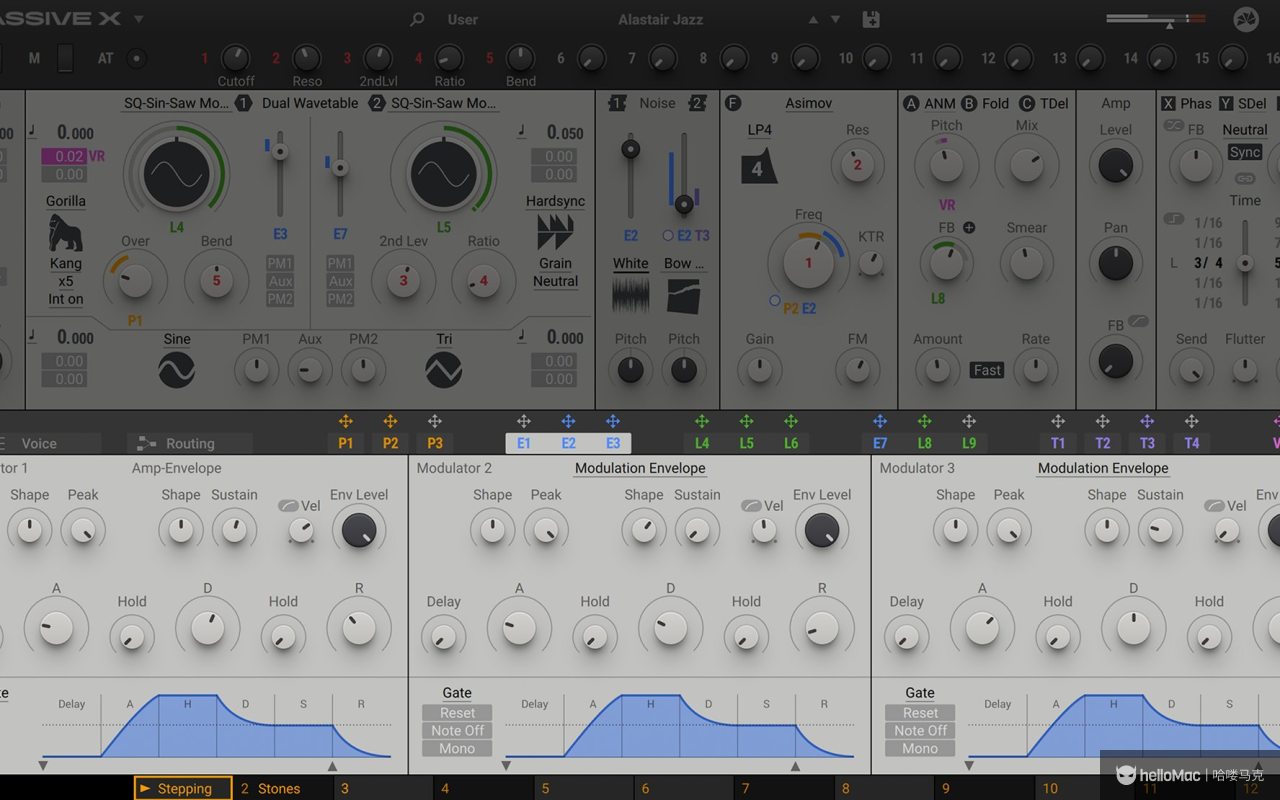1280x800 pixels.
Task: Click the drag handle above T3
Action: [x=1147, y=421]
